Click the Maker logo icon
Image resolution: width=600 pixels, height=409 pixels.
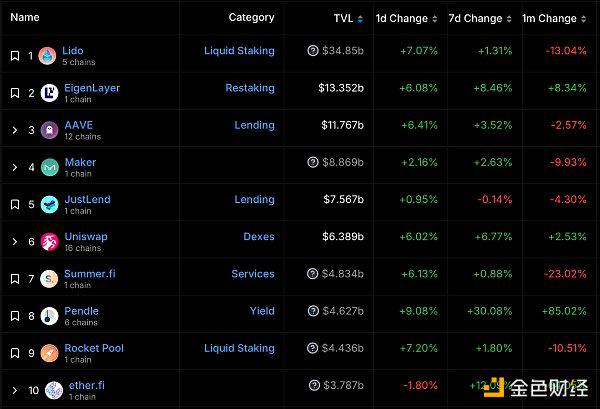click(x=50, y=167)
